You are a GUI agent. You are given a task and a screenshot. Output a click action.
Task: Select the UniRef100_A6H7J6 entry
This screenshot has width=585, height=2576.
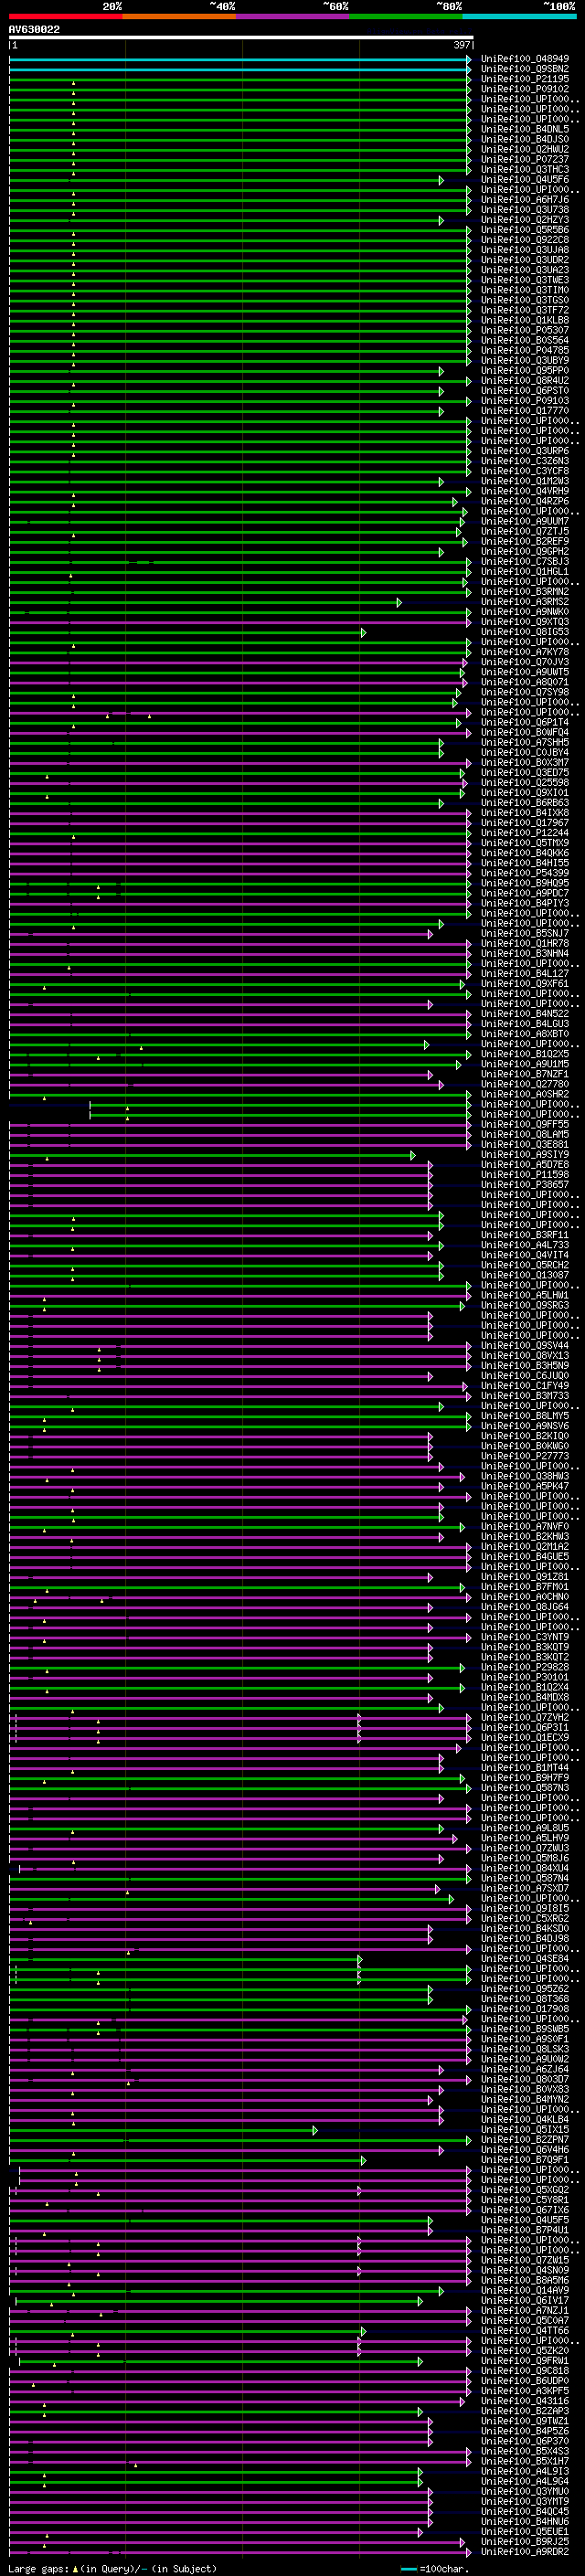pyautogui.click(x=524, y=199)
